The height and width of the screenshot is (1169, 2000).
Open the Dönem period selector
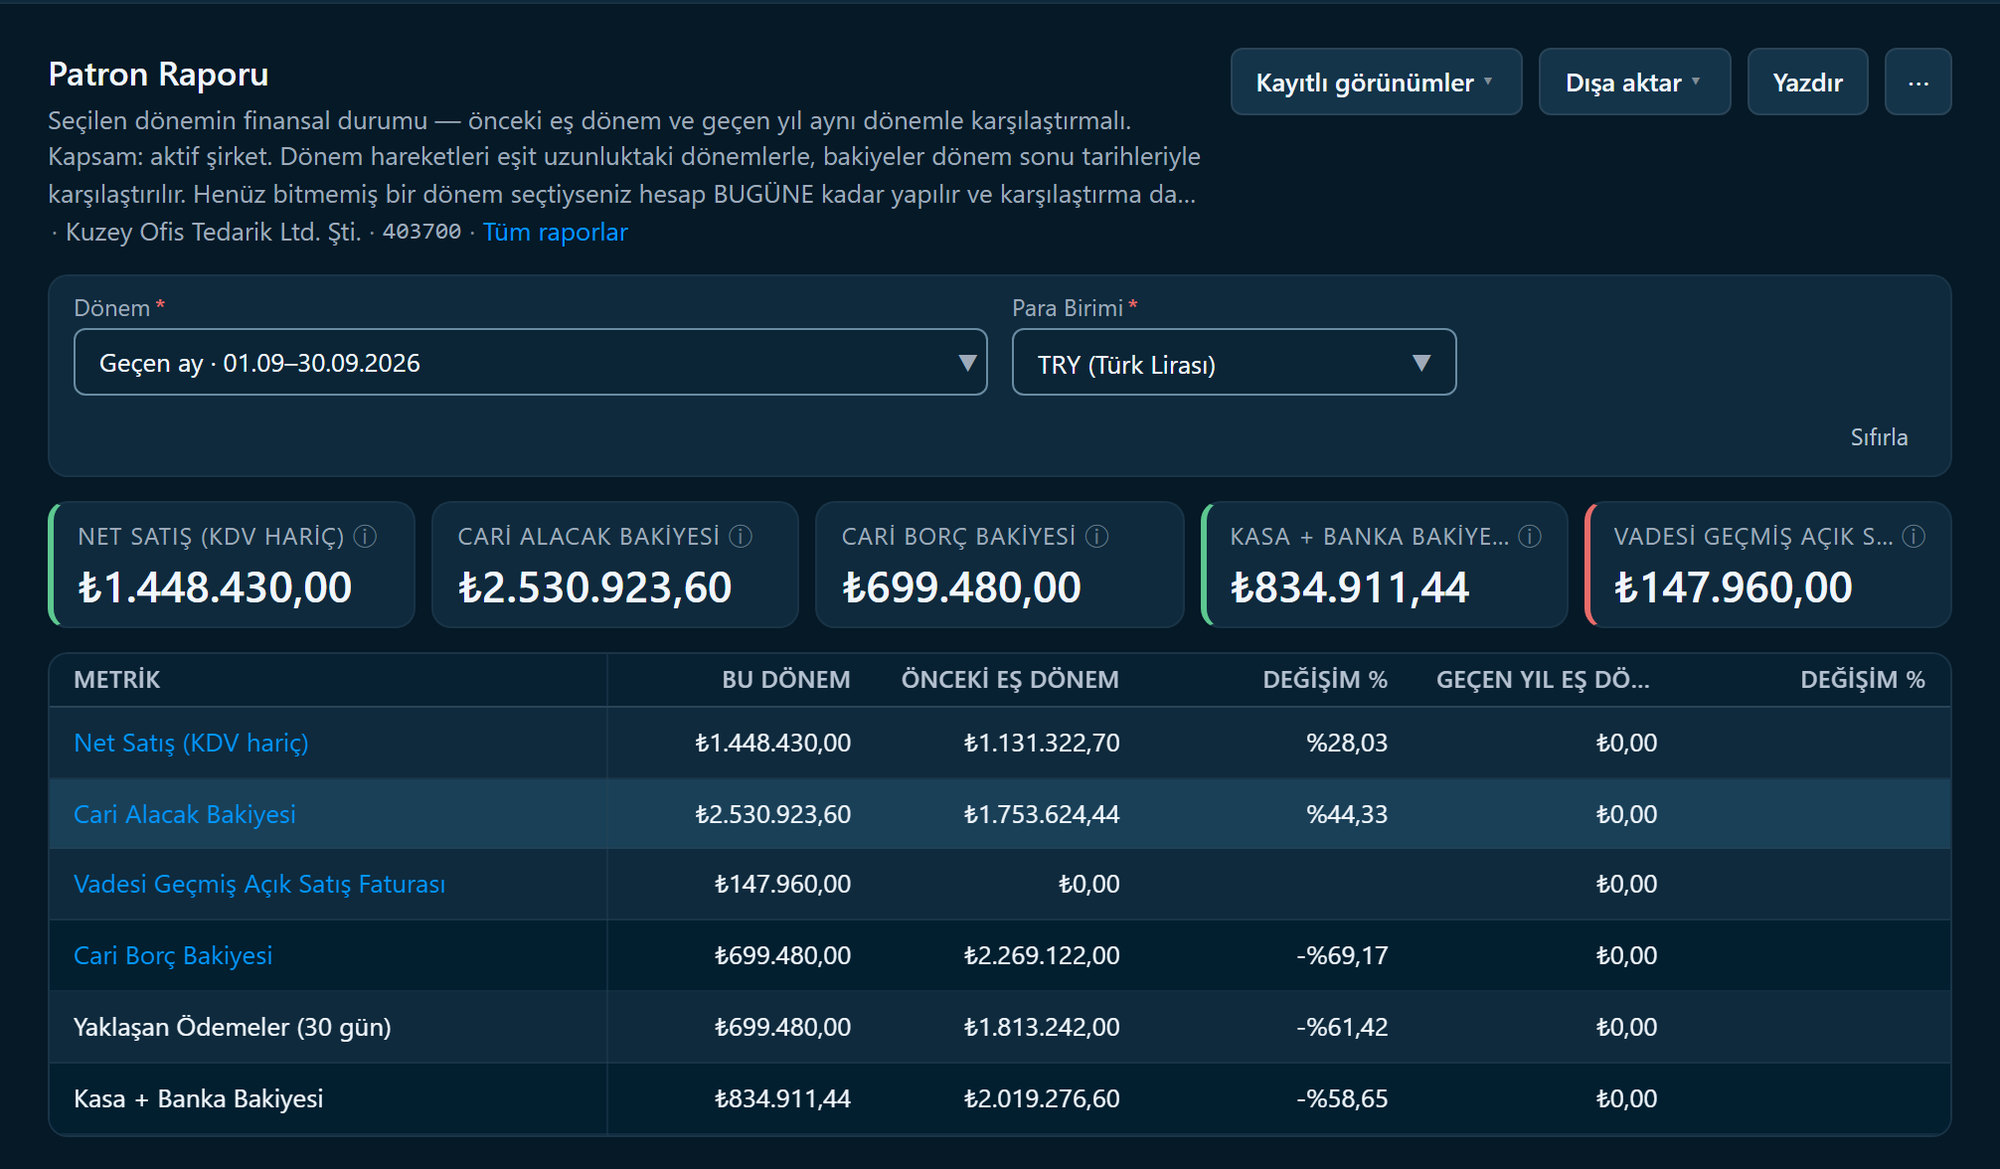click(530, 362)
